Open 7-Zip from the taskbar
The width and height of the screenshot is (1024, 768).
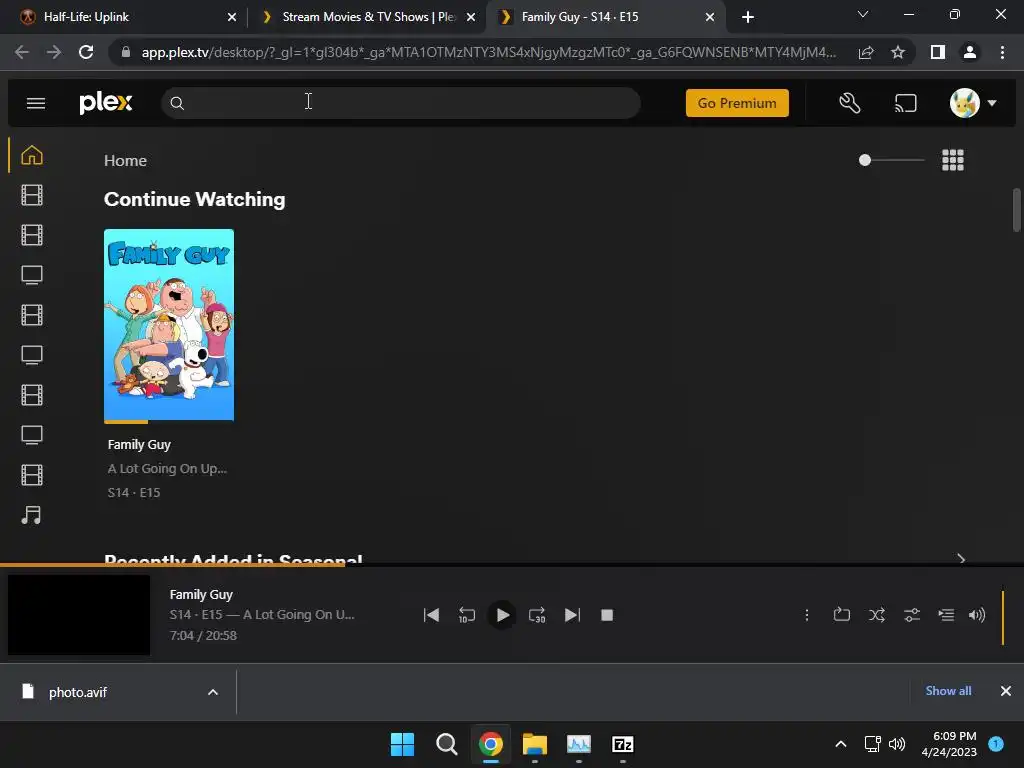[622, 744]
